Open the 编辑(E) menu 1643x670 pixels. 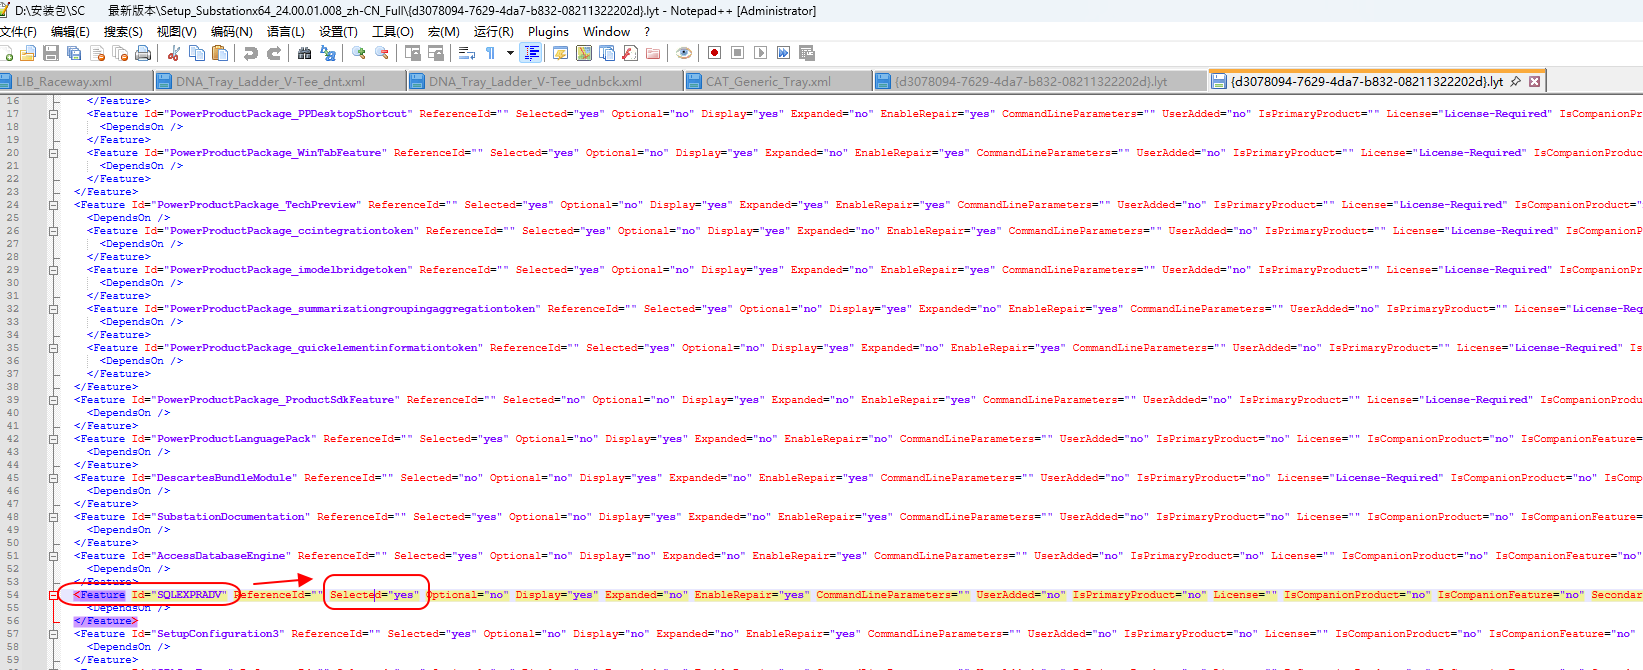[x=70, y=32]
